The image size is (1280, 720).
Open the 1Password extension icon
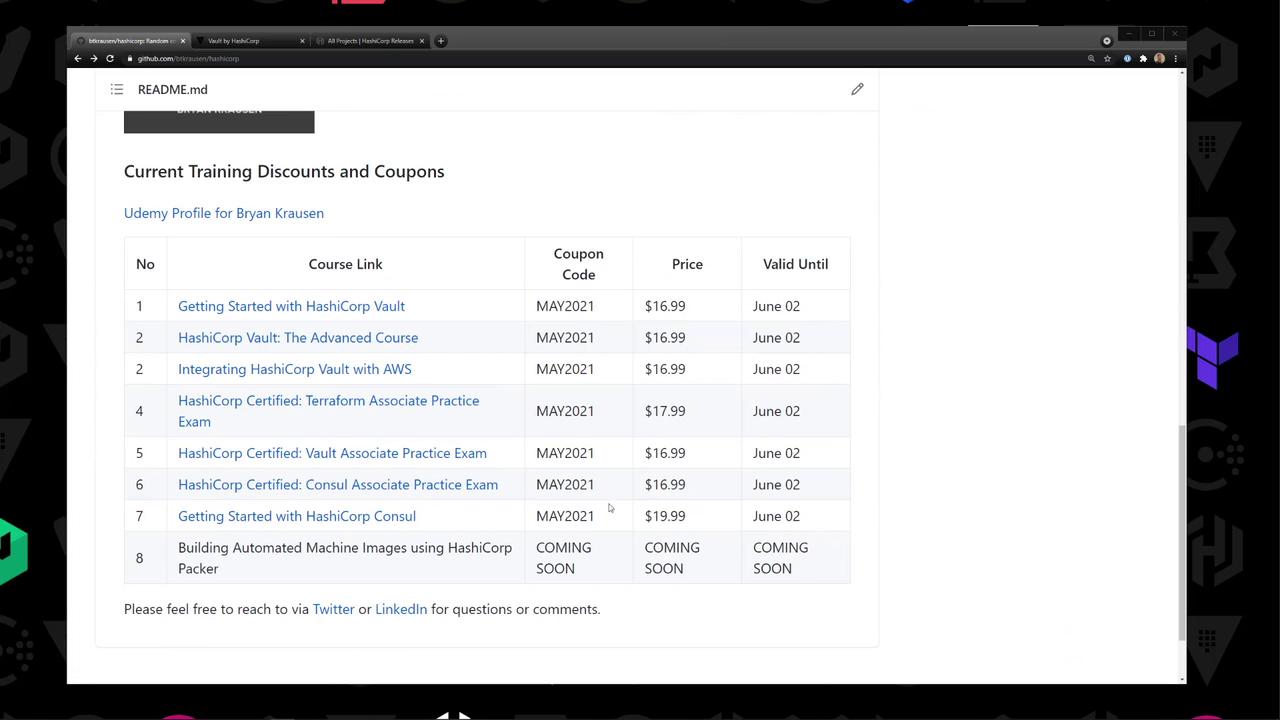tap(1127, 59)
